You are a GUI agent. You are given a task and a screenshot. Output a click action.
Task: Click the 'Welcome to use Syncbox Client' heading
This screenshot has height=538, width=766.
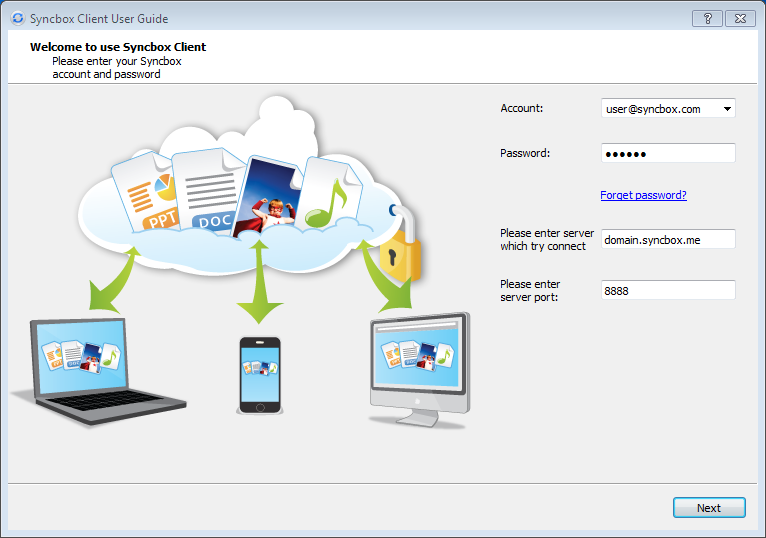coord(118,47)
